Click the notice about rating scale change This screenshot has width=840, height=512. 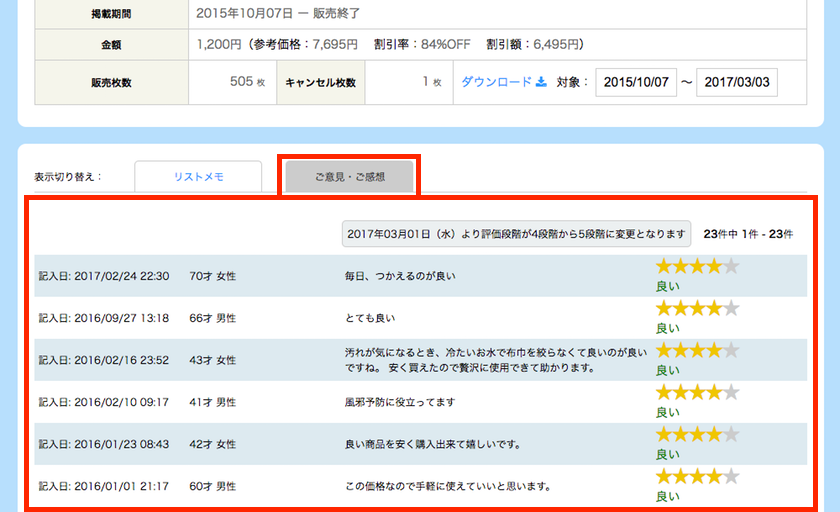516,234
